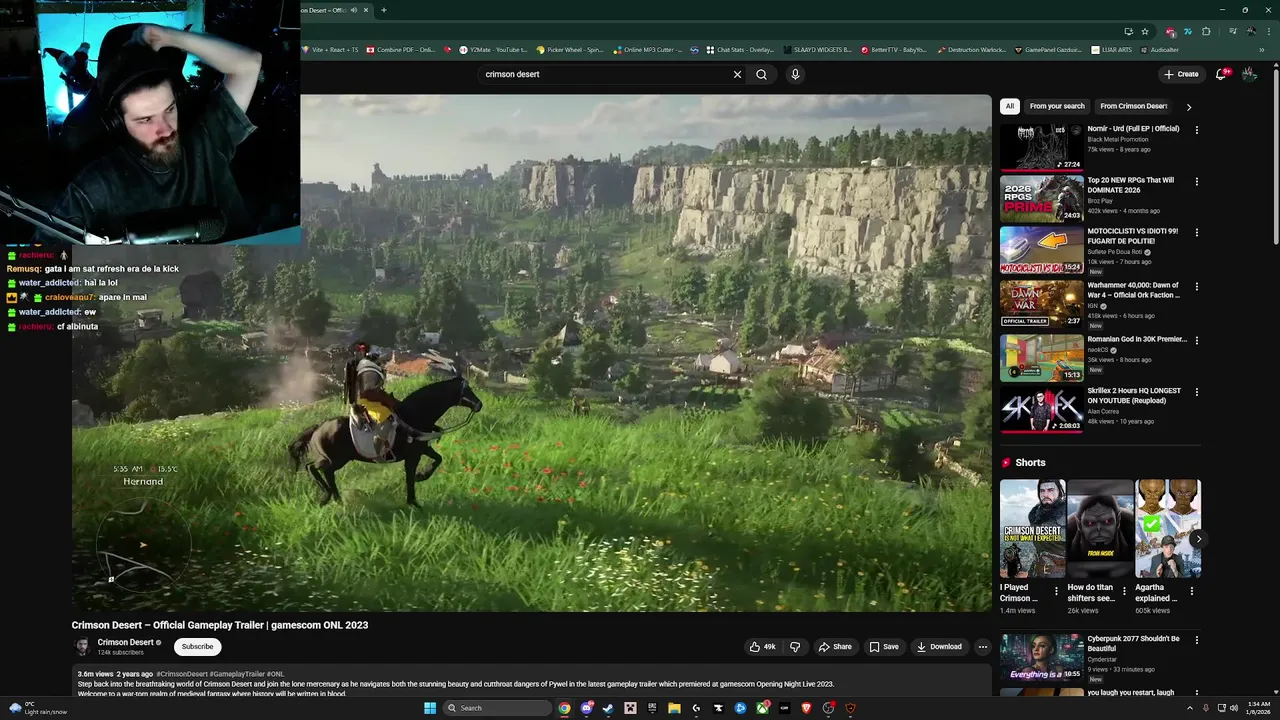Open Cyberpunk 2077 Shouldn't Be Beautiful video

[x=1041, y=656]
